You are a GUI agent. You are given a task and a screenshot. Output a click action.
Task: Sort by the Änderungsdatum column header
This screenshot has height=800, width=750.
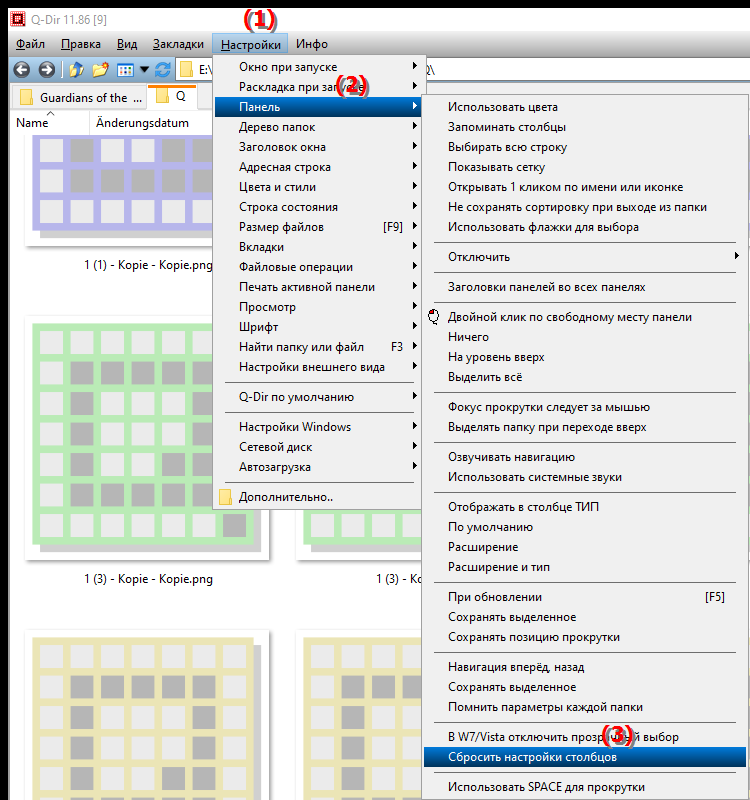[142, 123]
